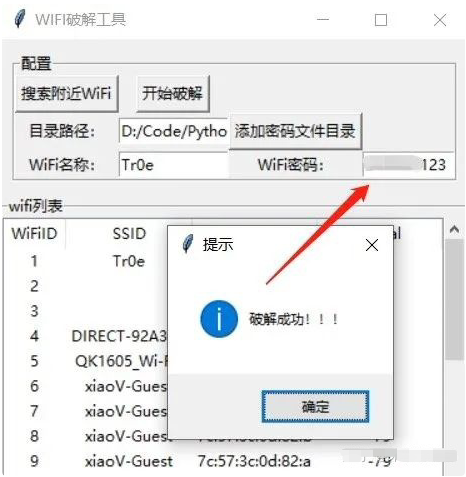
Task: Click the feather icon in main title bar
Action: point(20,19)
